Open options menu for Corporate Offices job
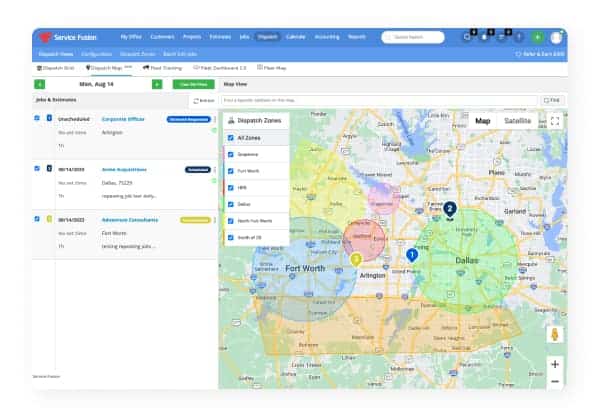The image size is (601, 416). tap(216, 118)
